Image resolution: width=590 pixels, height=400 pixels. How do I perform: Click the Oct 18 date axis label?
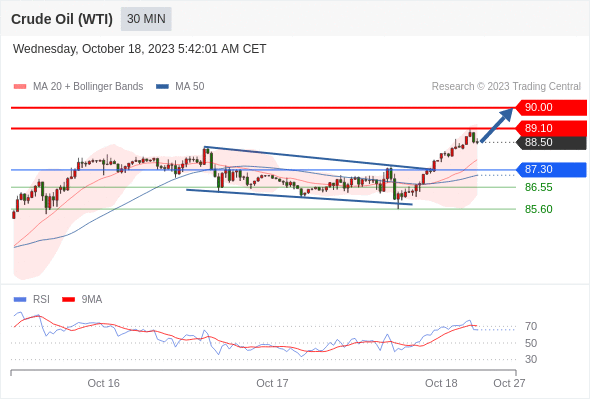tap(441, 383)
